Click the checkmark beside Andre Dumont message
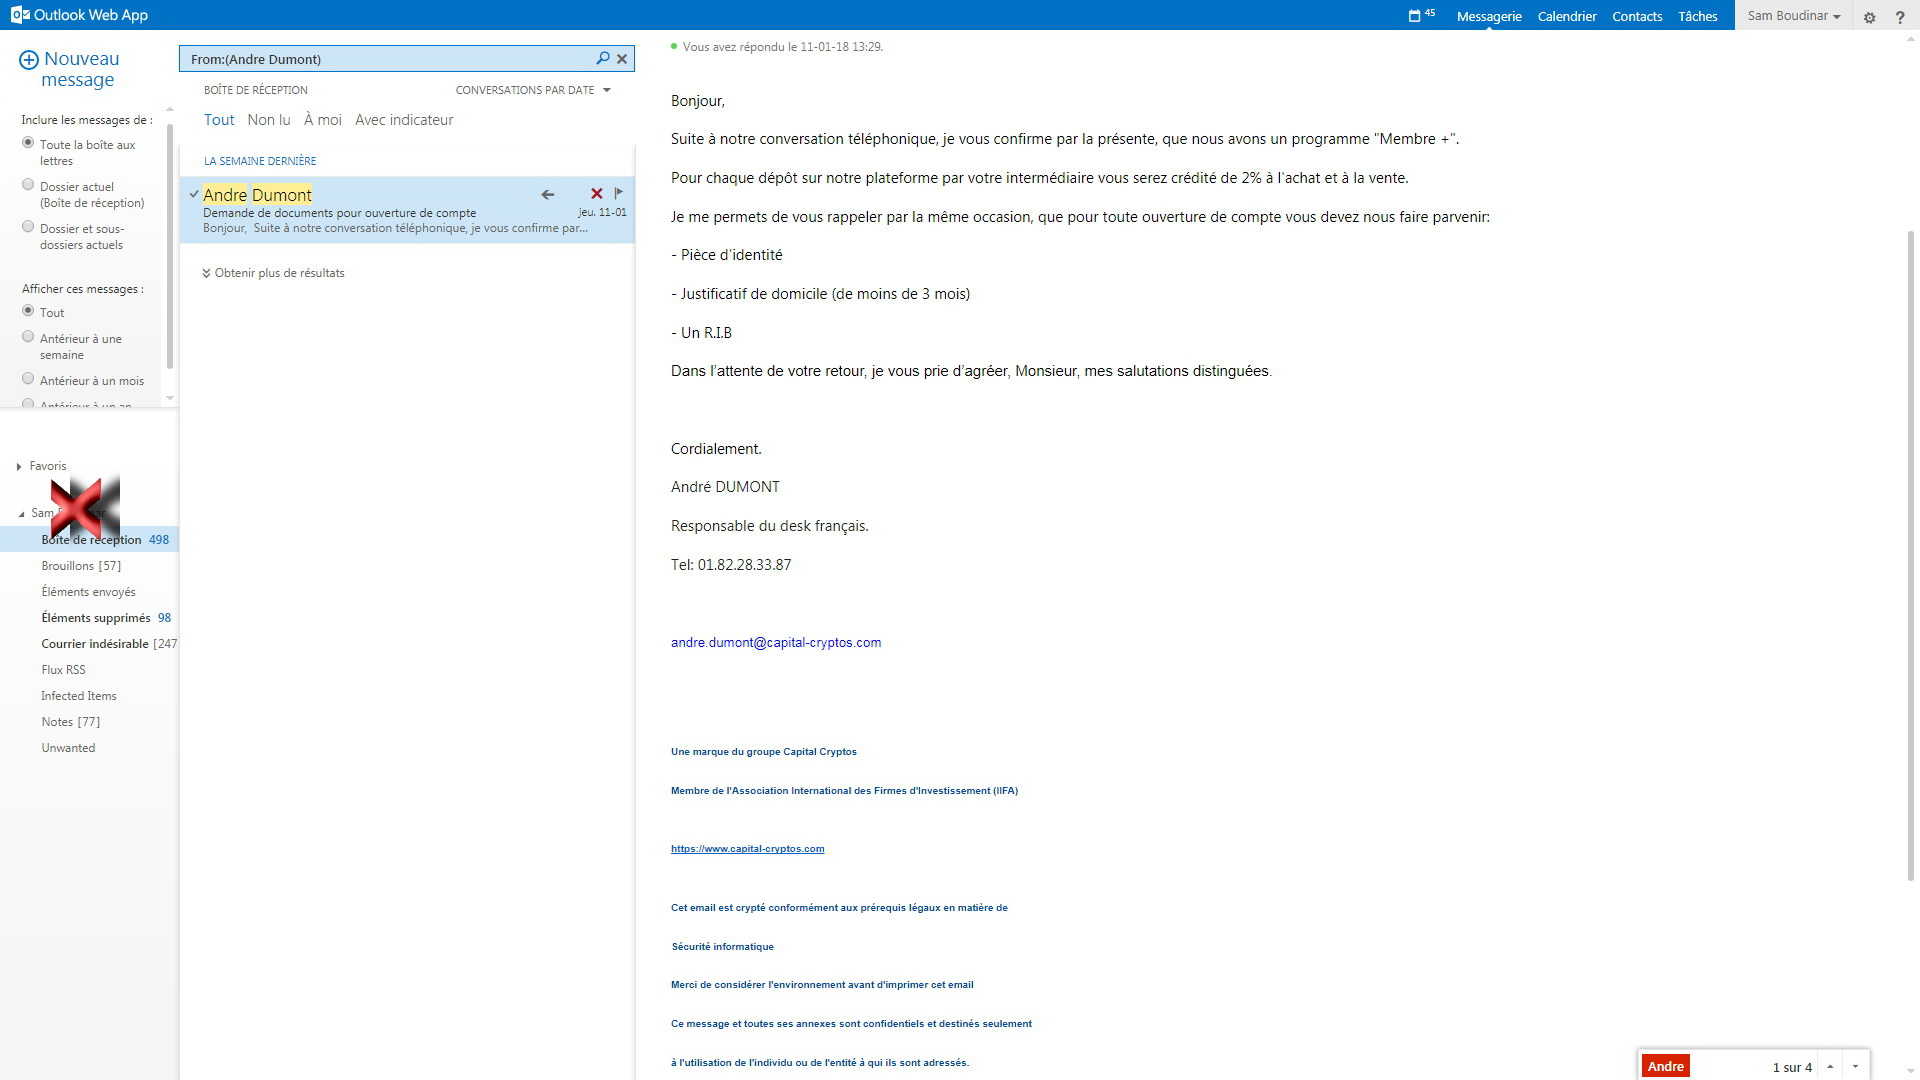This screenshot has height=1080, width=1920. click(194, 194)
